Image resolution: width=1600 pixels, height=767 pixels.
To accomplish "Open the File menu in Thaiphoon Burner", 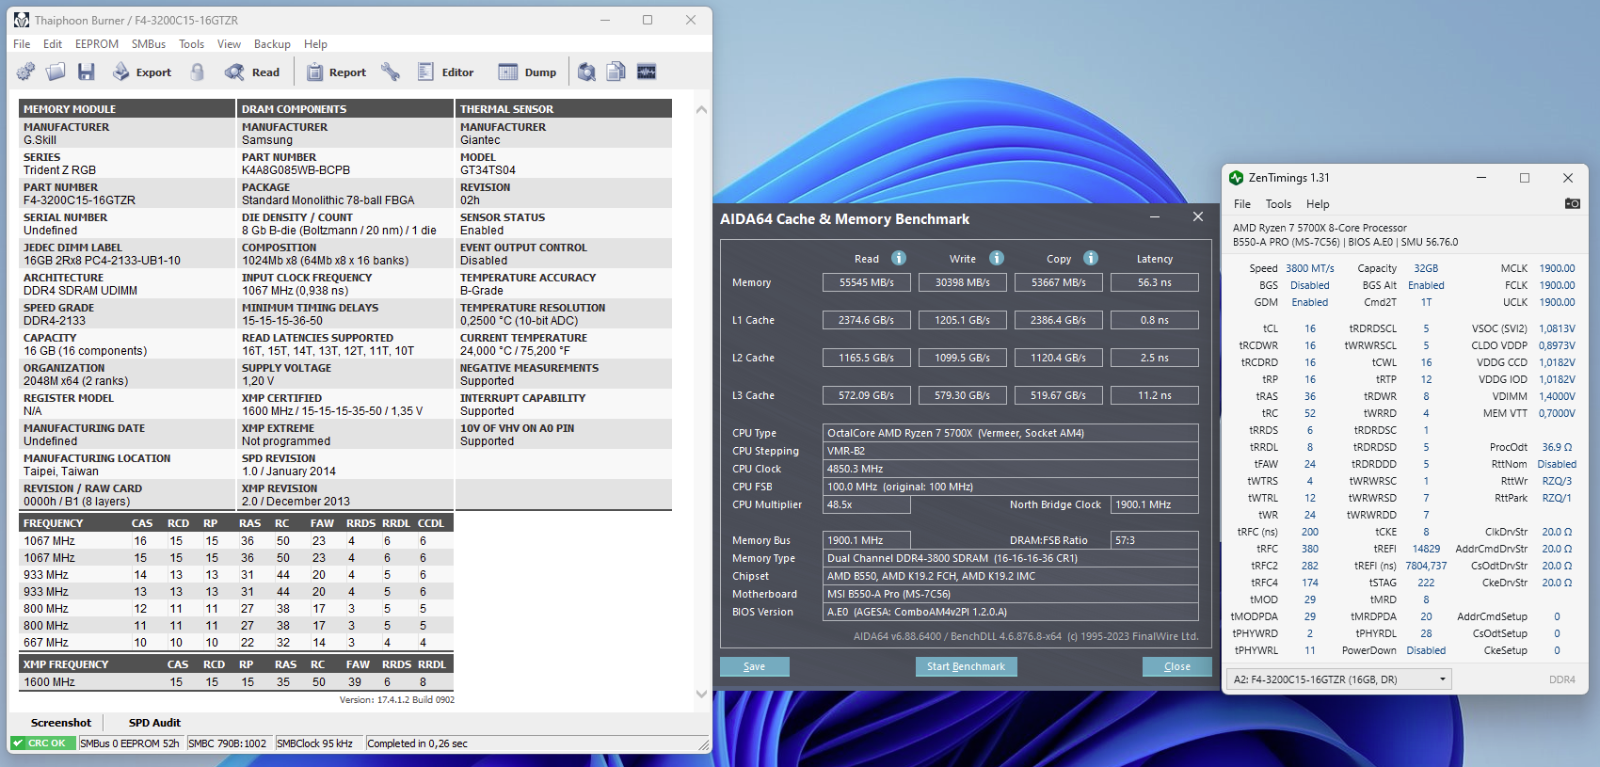I will click(22, 44).
